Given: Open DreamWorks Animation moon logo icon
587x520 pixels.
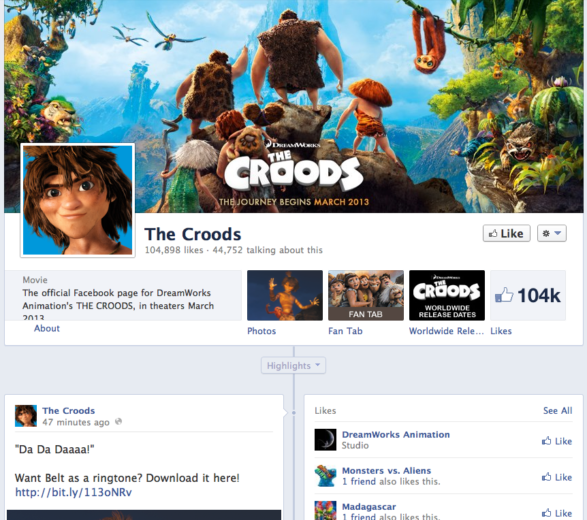Looking at the screenshot, I should click(x=325, y=440).
